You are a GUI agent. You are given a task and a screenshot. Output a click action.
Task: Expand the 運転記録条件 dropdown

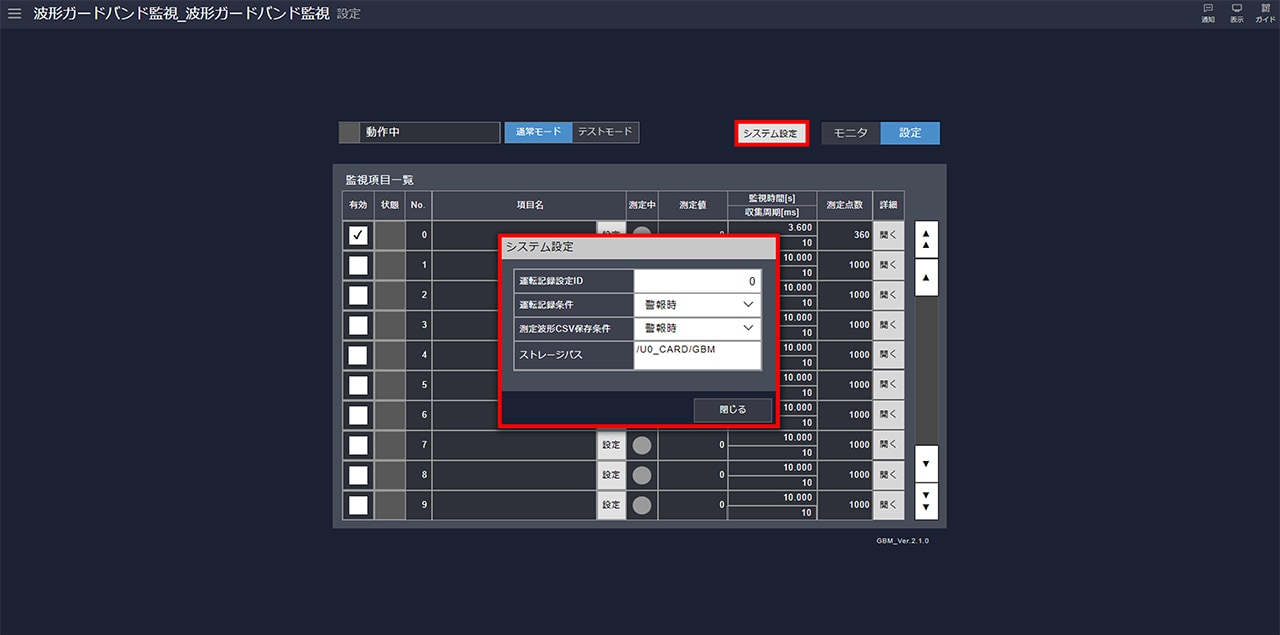click(x=697, y=305)
